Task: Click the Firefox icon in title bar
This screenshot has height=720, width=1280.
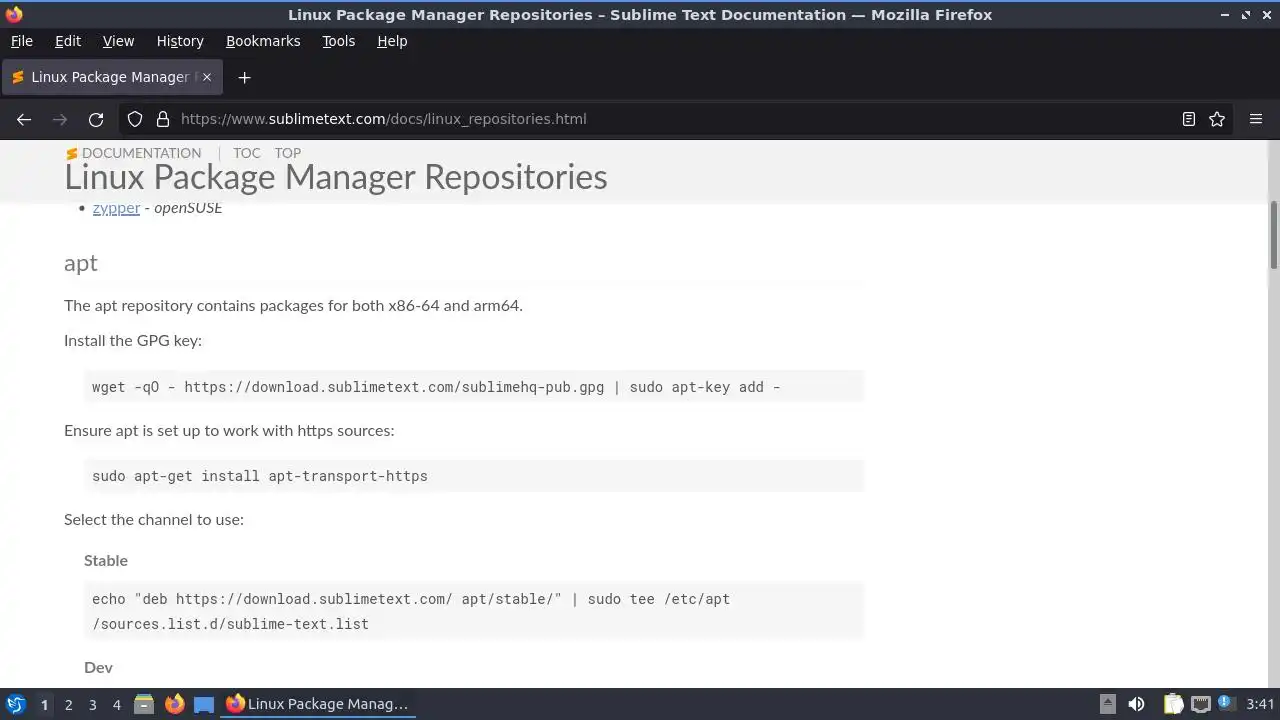Action: coord(14,14)
